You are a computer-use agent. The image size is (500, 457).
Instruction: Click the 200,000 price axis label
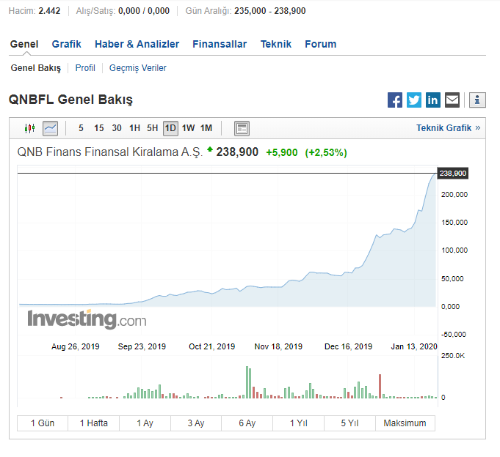tap(454, 195)
